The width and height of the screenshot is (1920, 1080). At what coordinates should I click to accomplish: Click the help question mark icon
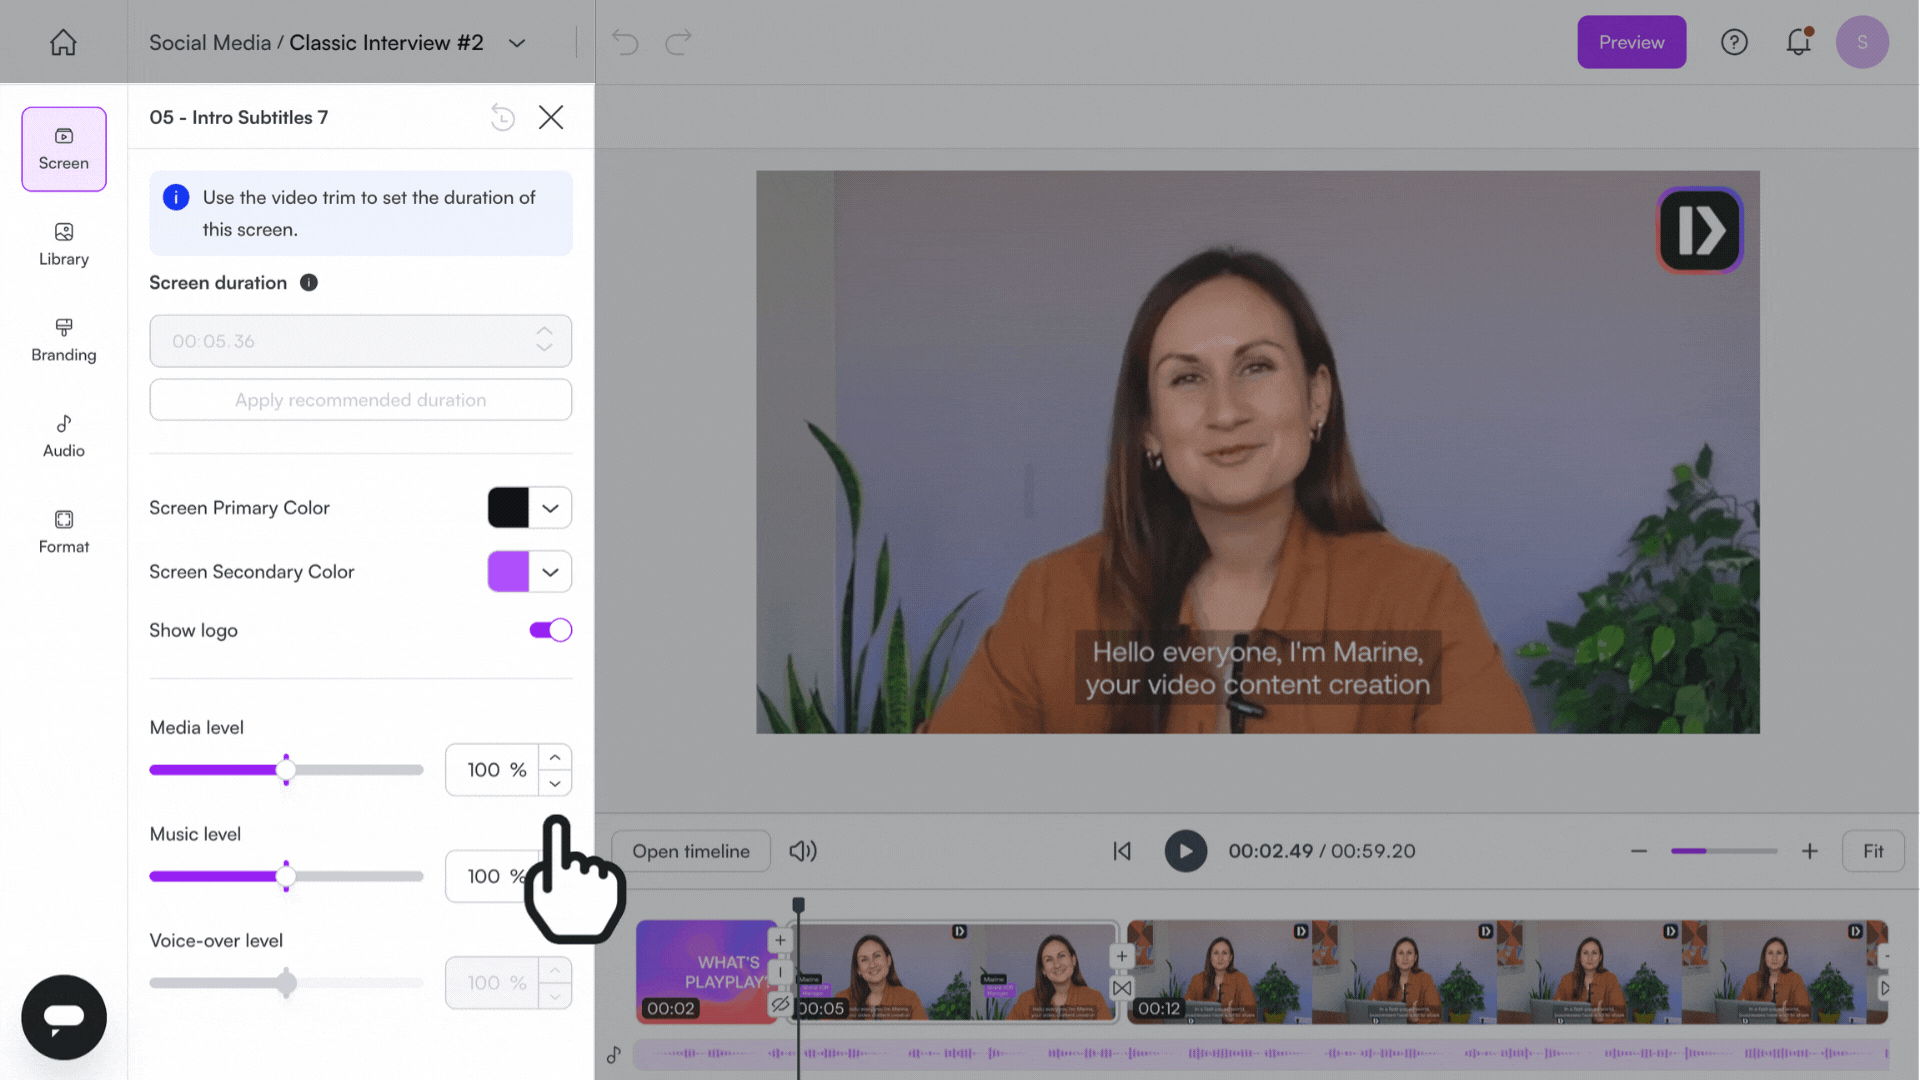(1734, 42)
